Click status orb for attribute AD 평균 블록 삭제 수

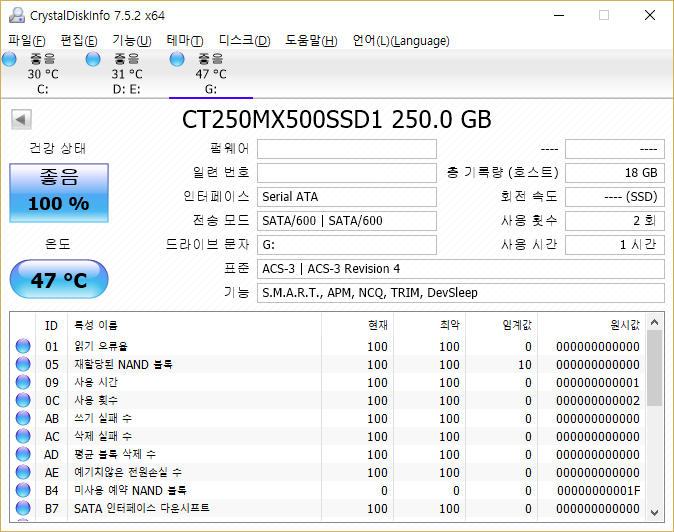coord(23,454)
